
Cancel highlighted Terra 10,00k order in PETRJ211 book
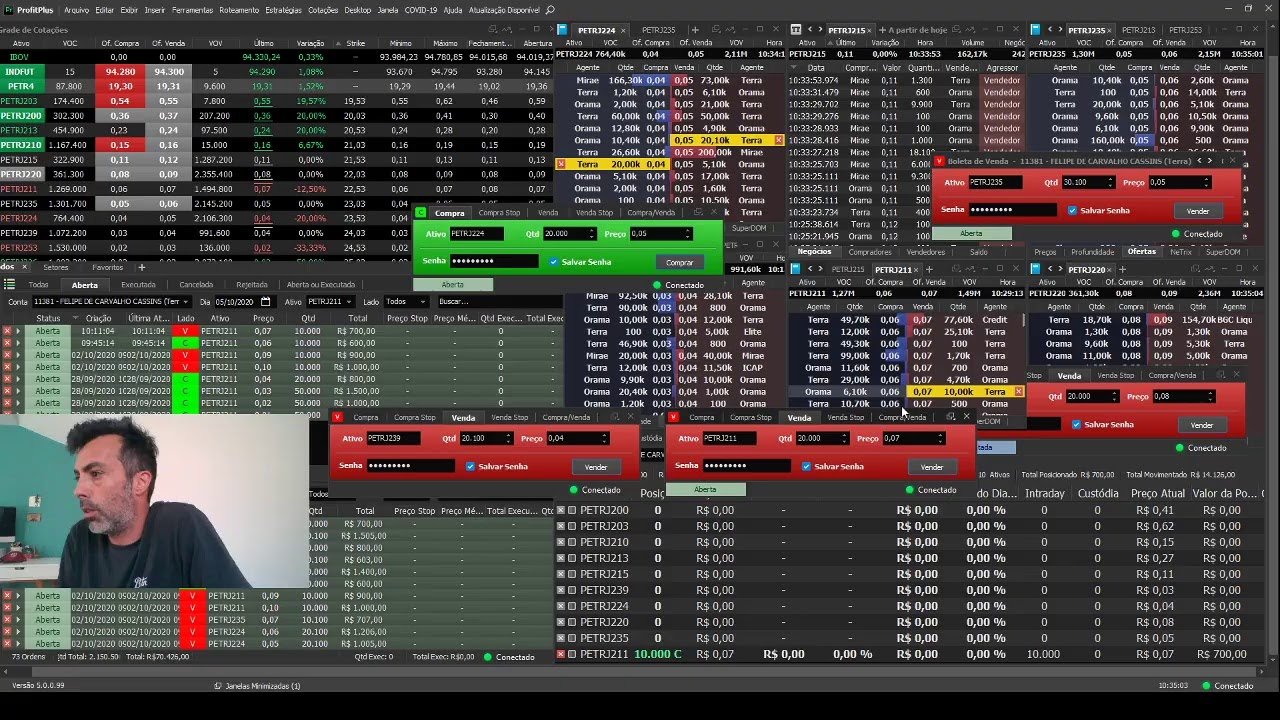(1019, 392)
